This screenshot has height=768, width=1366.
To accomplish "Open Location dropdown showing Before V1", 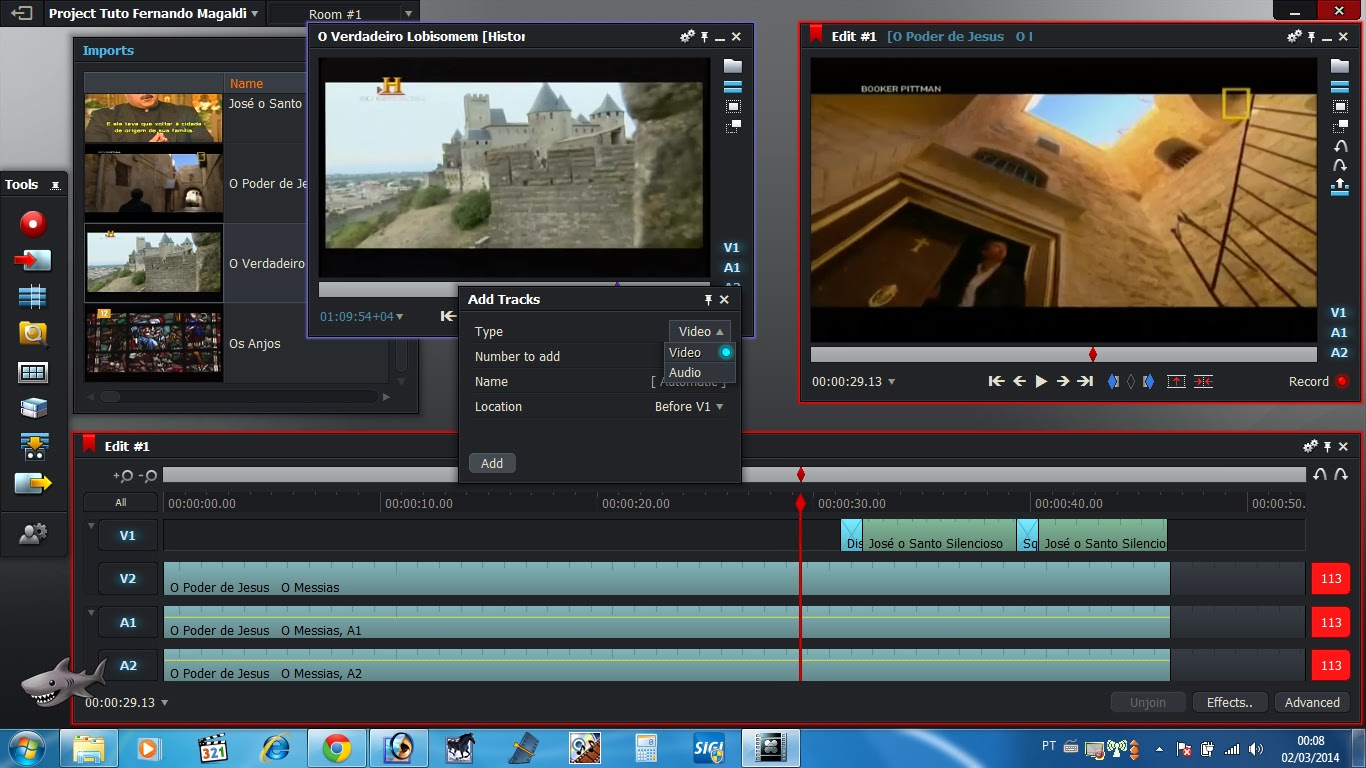I will click(x=689, y=407).
